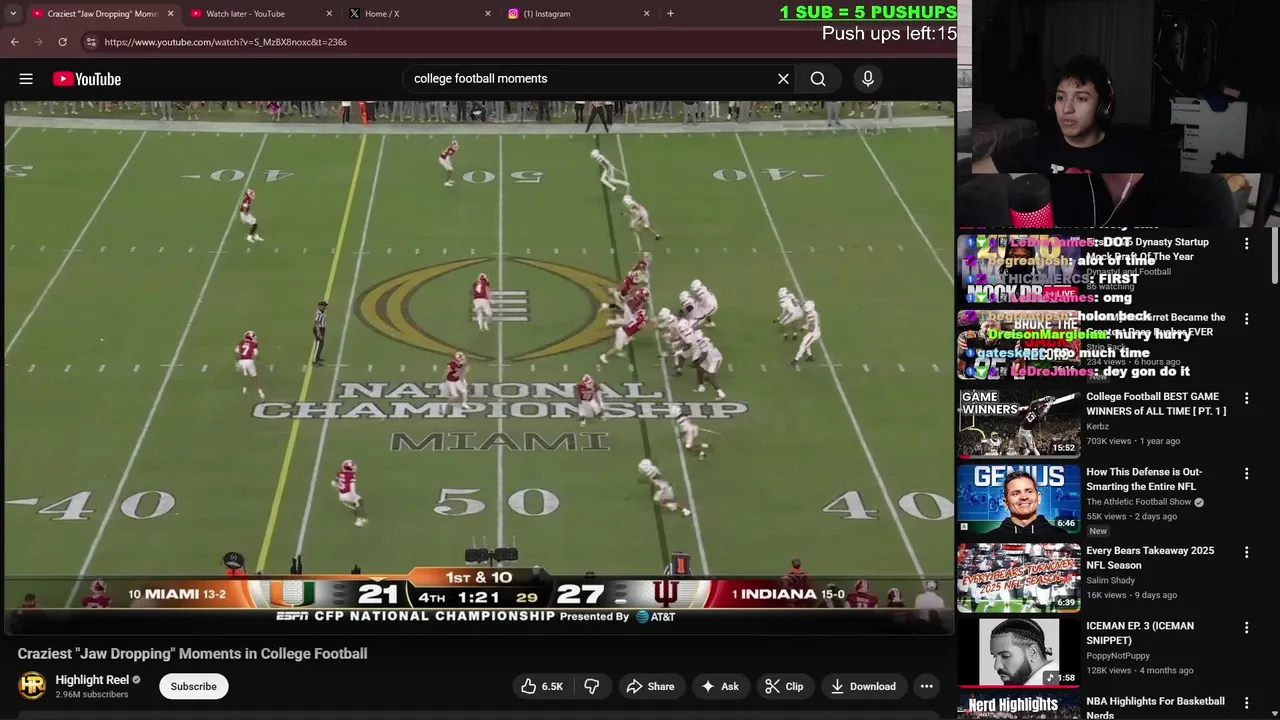This screenshot has width=1280, height=720.
Task: Open menu for NBA Highlights video
Action: (x=1246, y=703)
